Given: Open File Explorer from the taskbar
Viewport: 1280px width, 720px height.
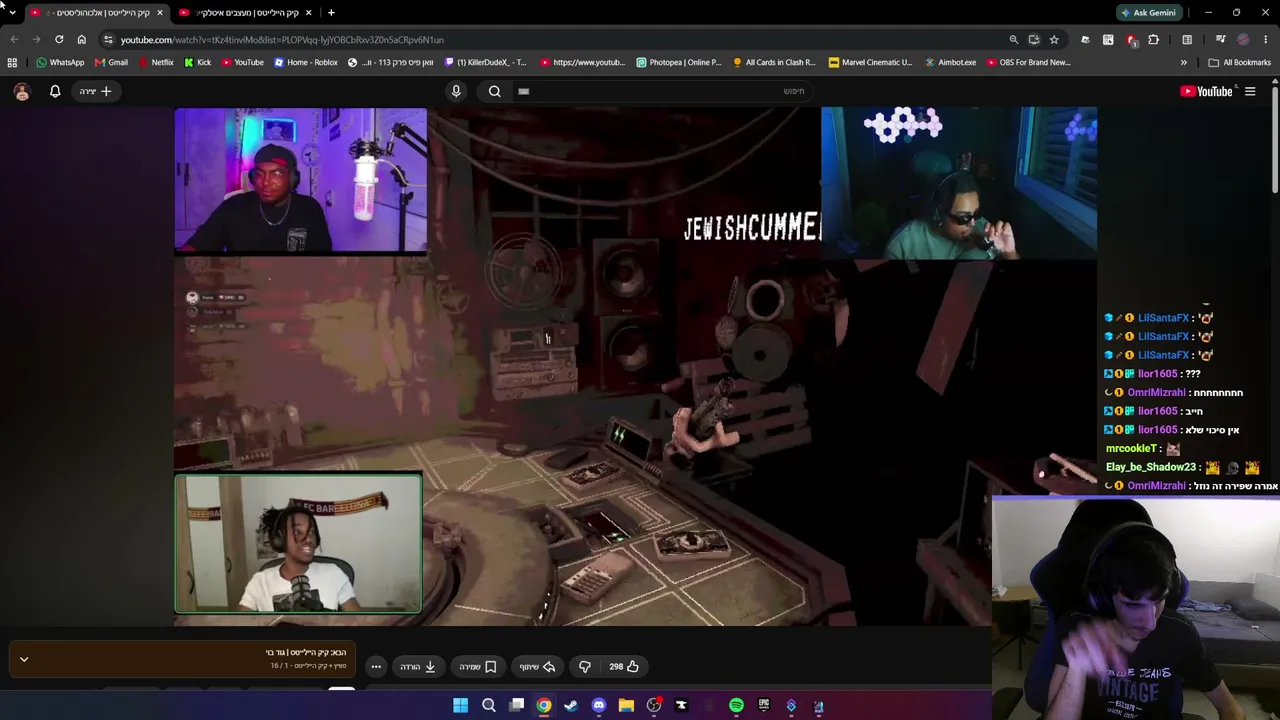Looking at the screenshot, I should pos(626,706).
